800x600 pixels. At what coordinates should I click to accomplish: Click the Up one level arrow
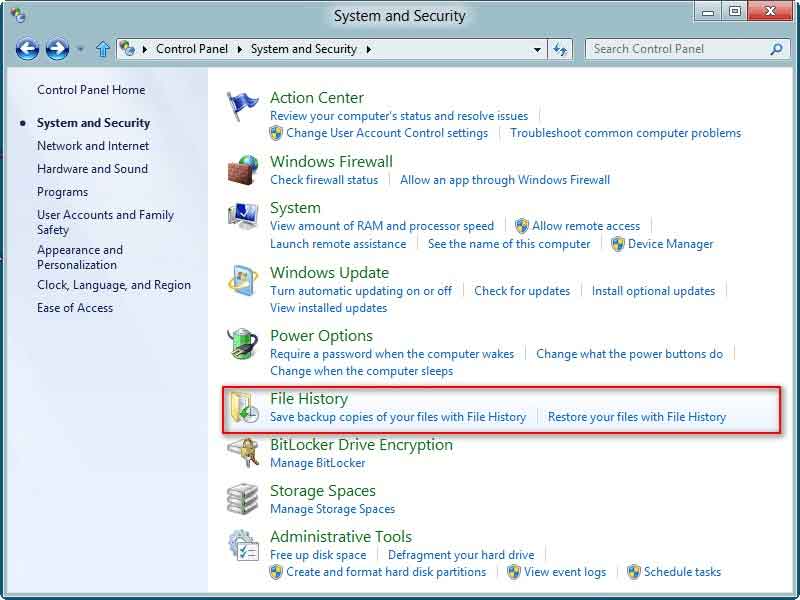(x=103, y=49)
